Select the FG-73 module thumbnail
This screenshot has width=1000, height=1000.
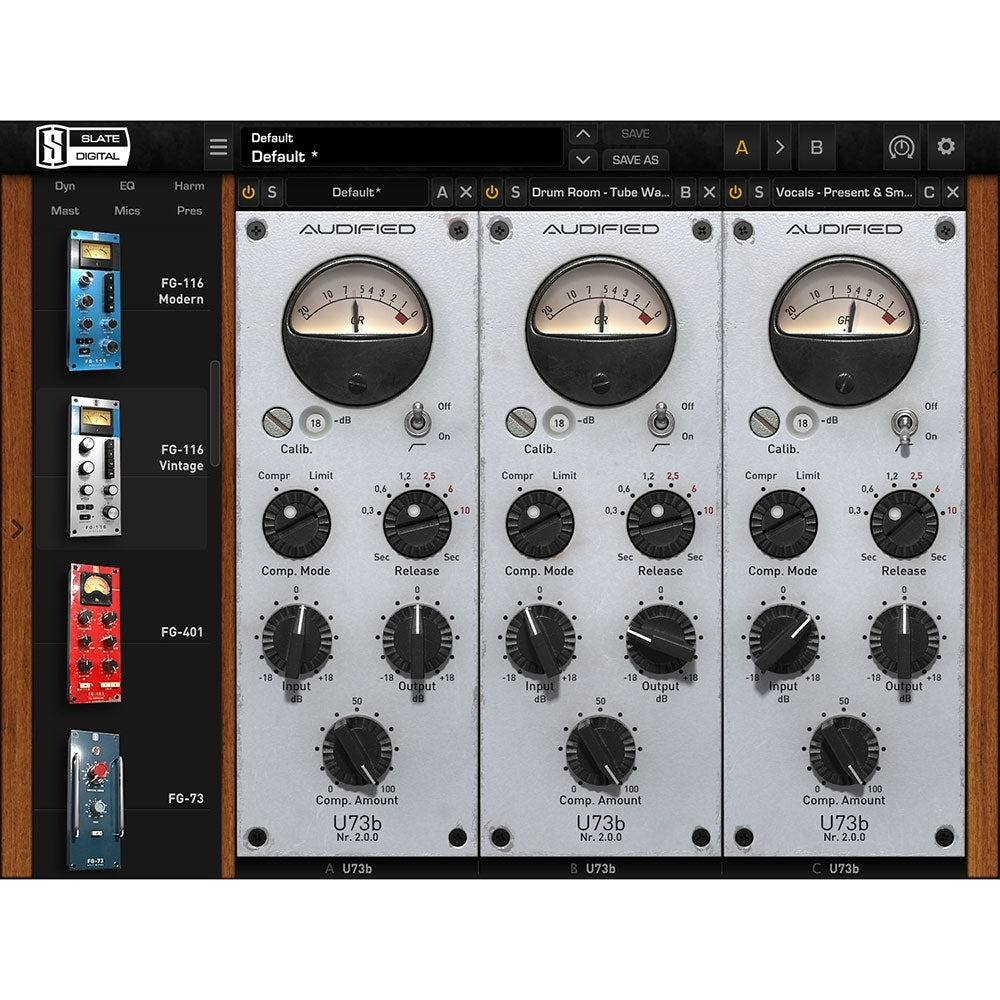pyautogui.click(x=94, y=799)
